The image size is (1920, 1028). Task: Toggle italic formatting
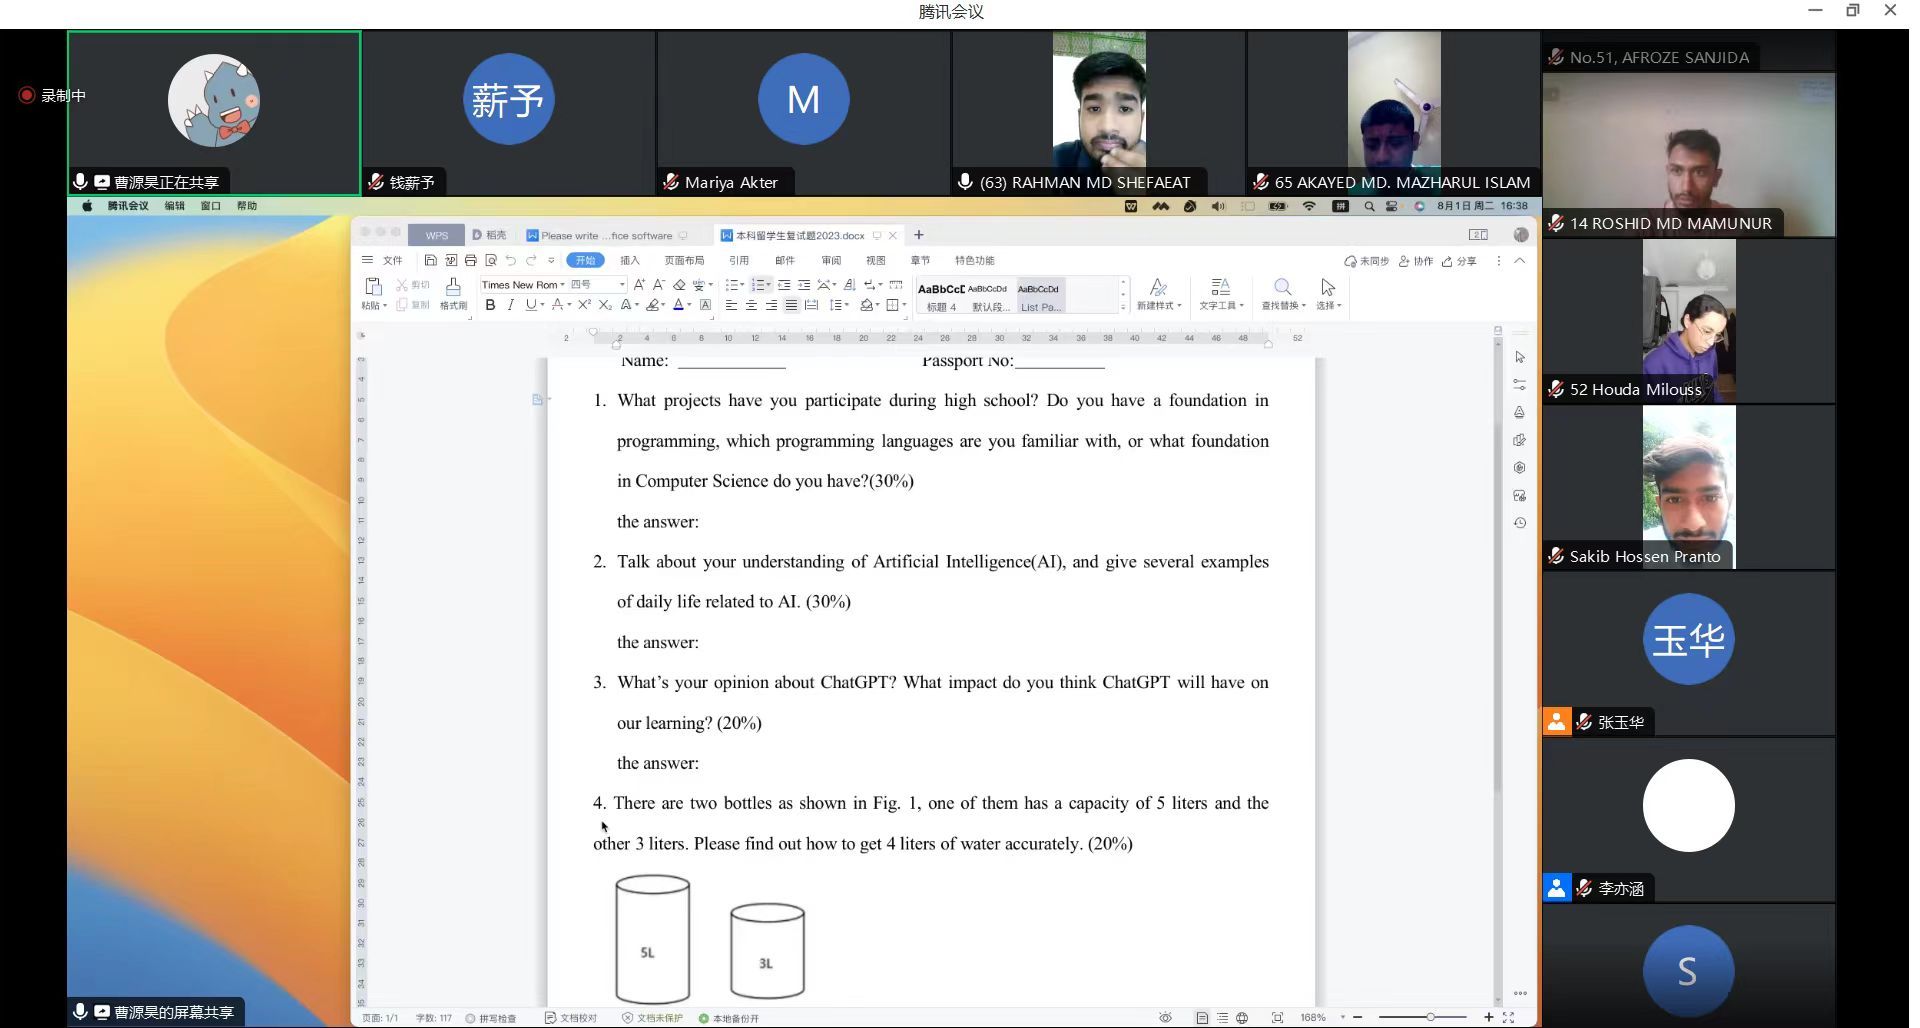510,305
